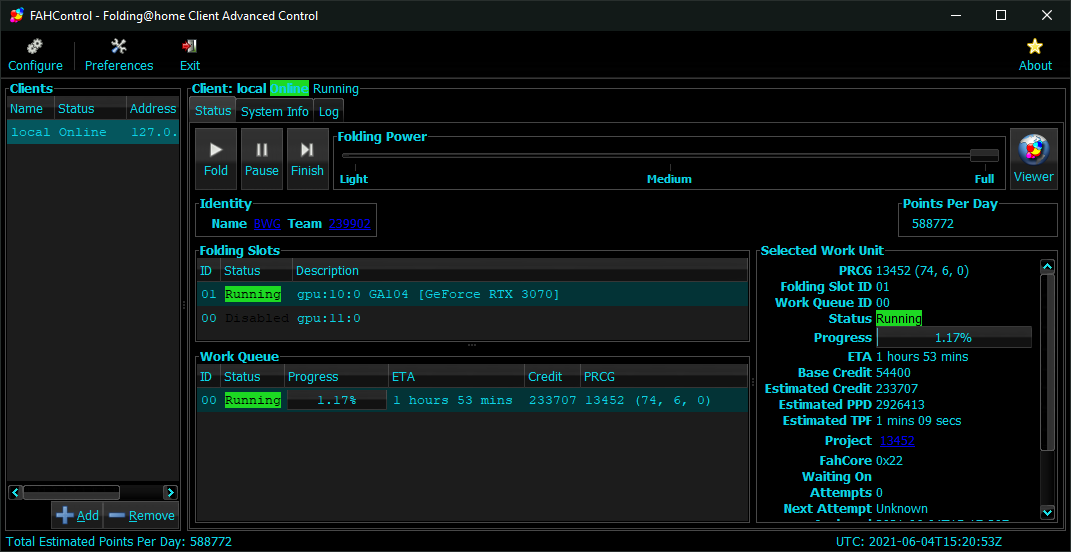Sort clients by Name column header
This screenshot has height=552, width=1071.
tap(31, 109)
